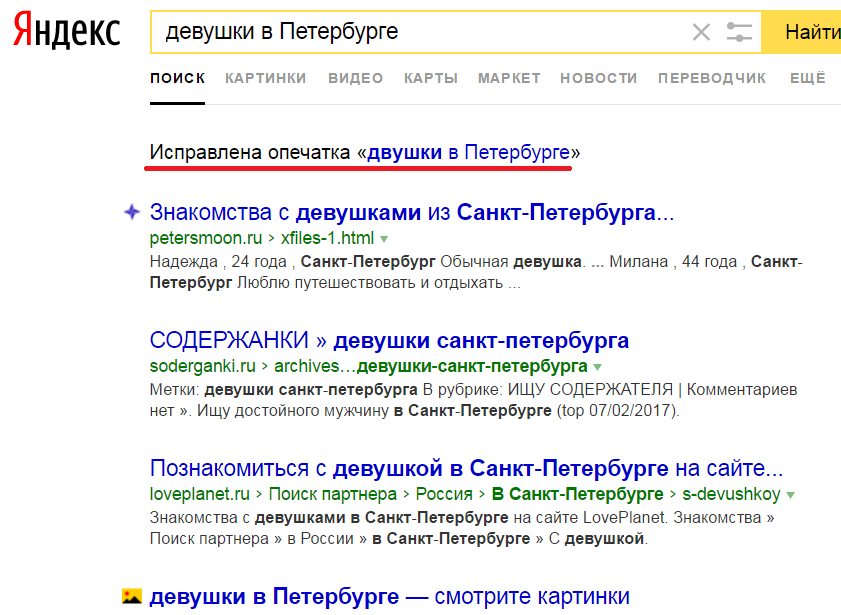Clear the search query with X icon
The image size is (841, 615).
[701, 32]
